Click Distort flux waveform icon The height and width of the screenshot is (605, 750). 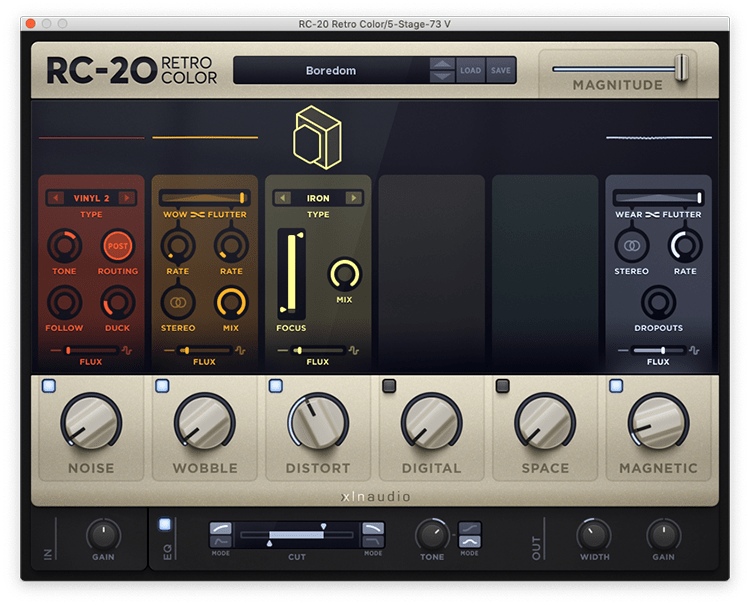tap(353, 351)
